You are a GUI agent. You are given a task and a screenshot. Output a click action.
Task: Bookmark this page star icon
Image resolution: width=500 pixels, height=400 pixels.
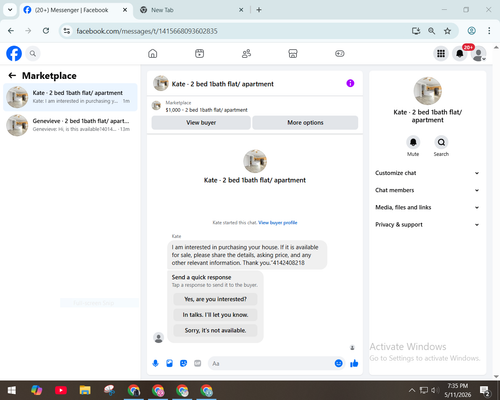447,31
